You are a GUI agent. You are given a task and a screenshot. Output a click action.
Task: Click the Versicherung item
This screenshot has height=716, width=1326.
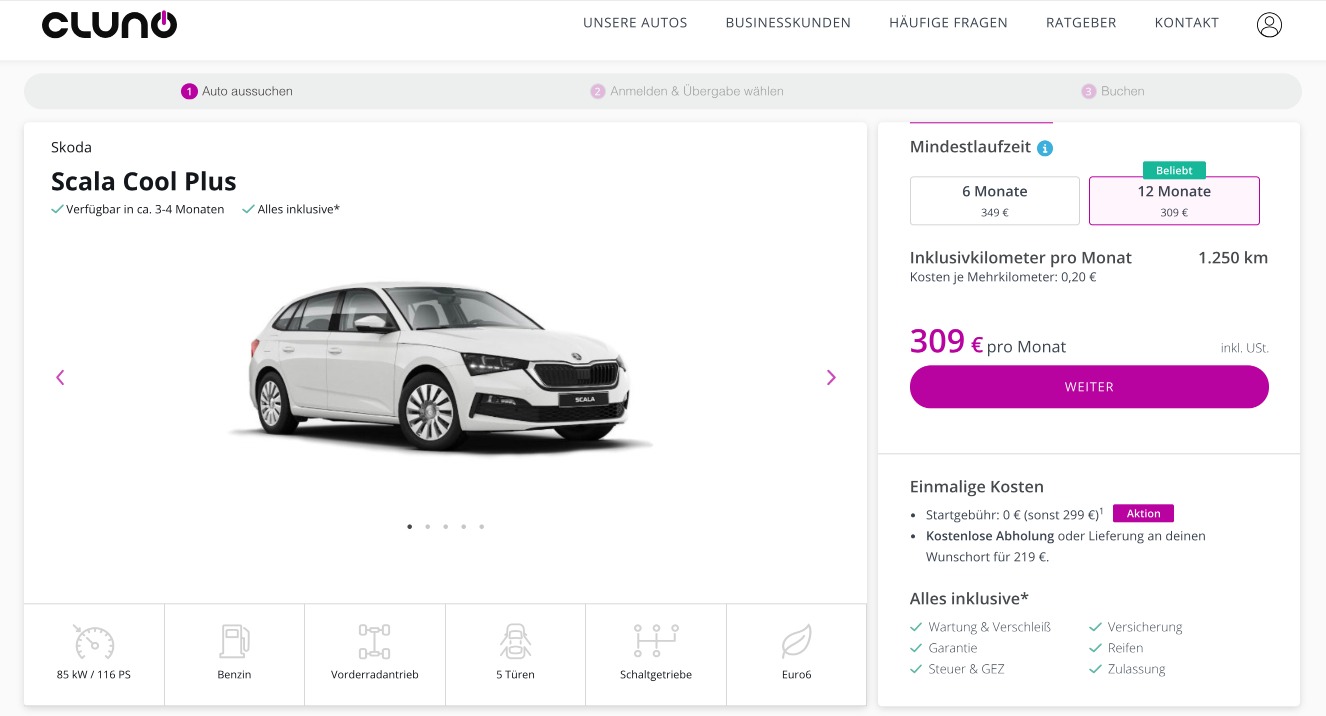pos(1145,627)
